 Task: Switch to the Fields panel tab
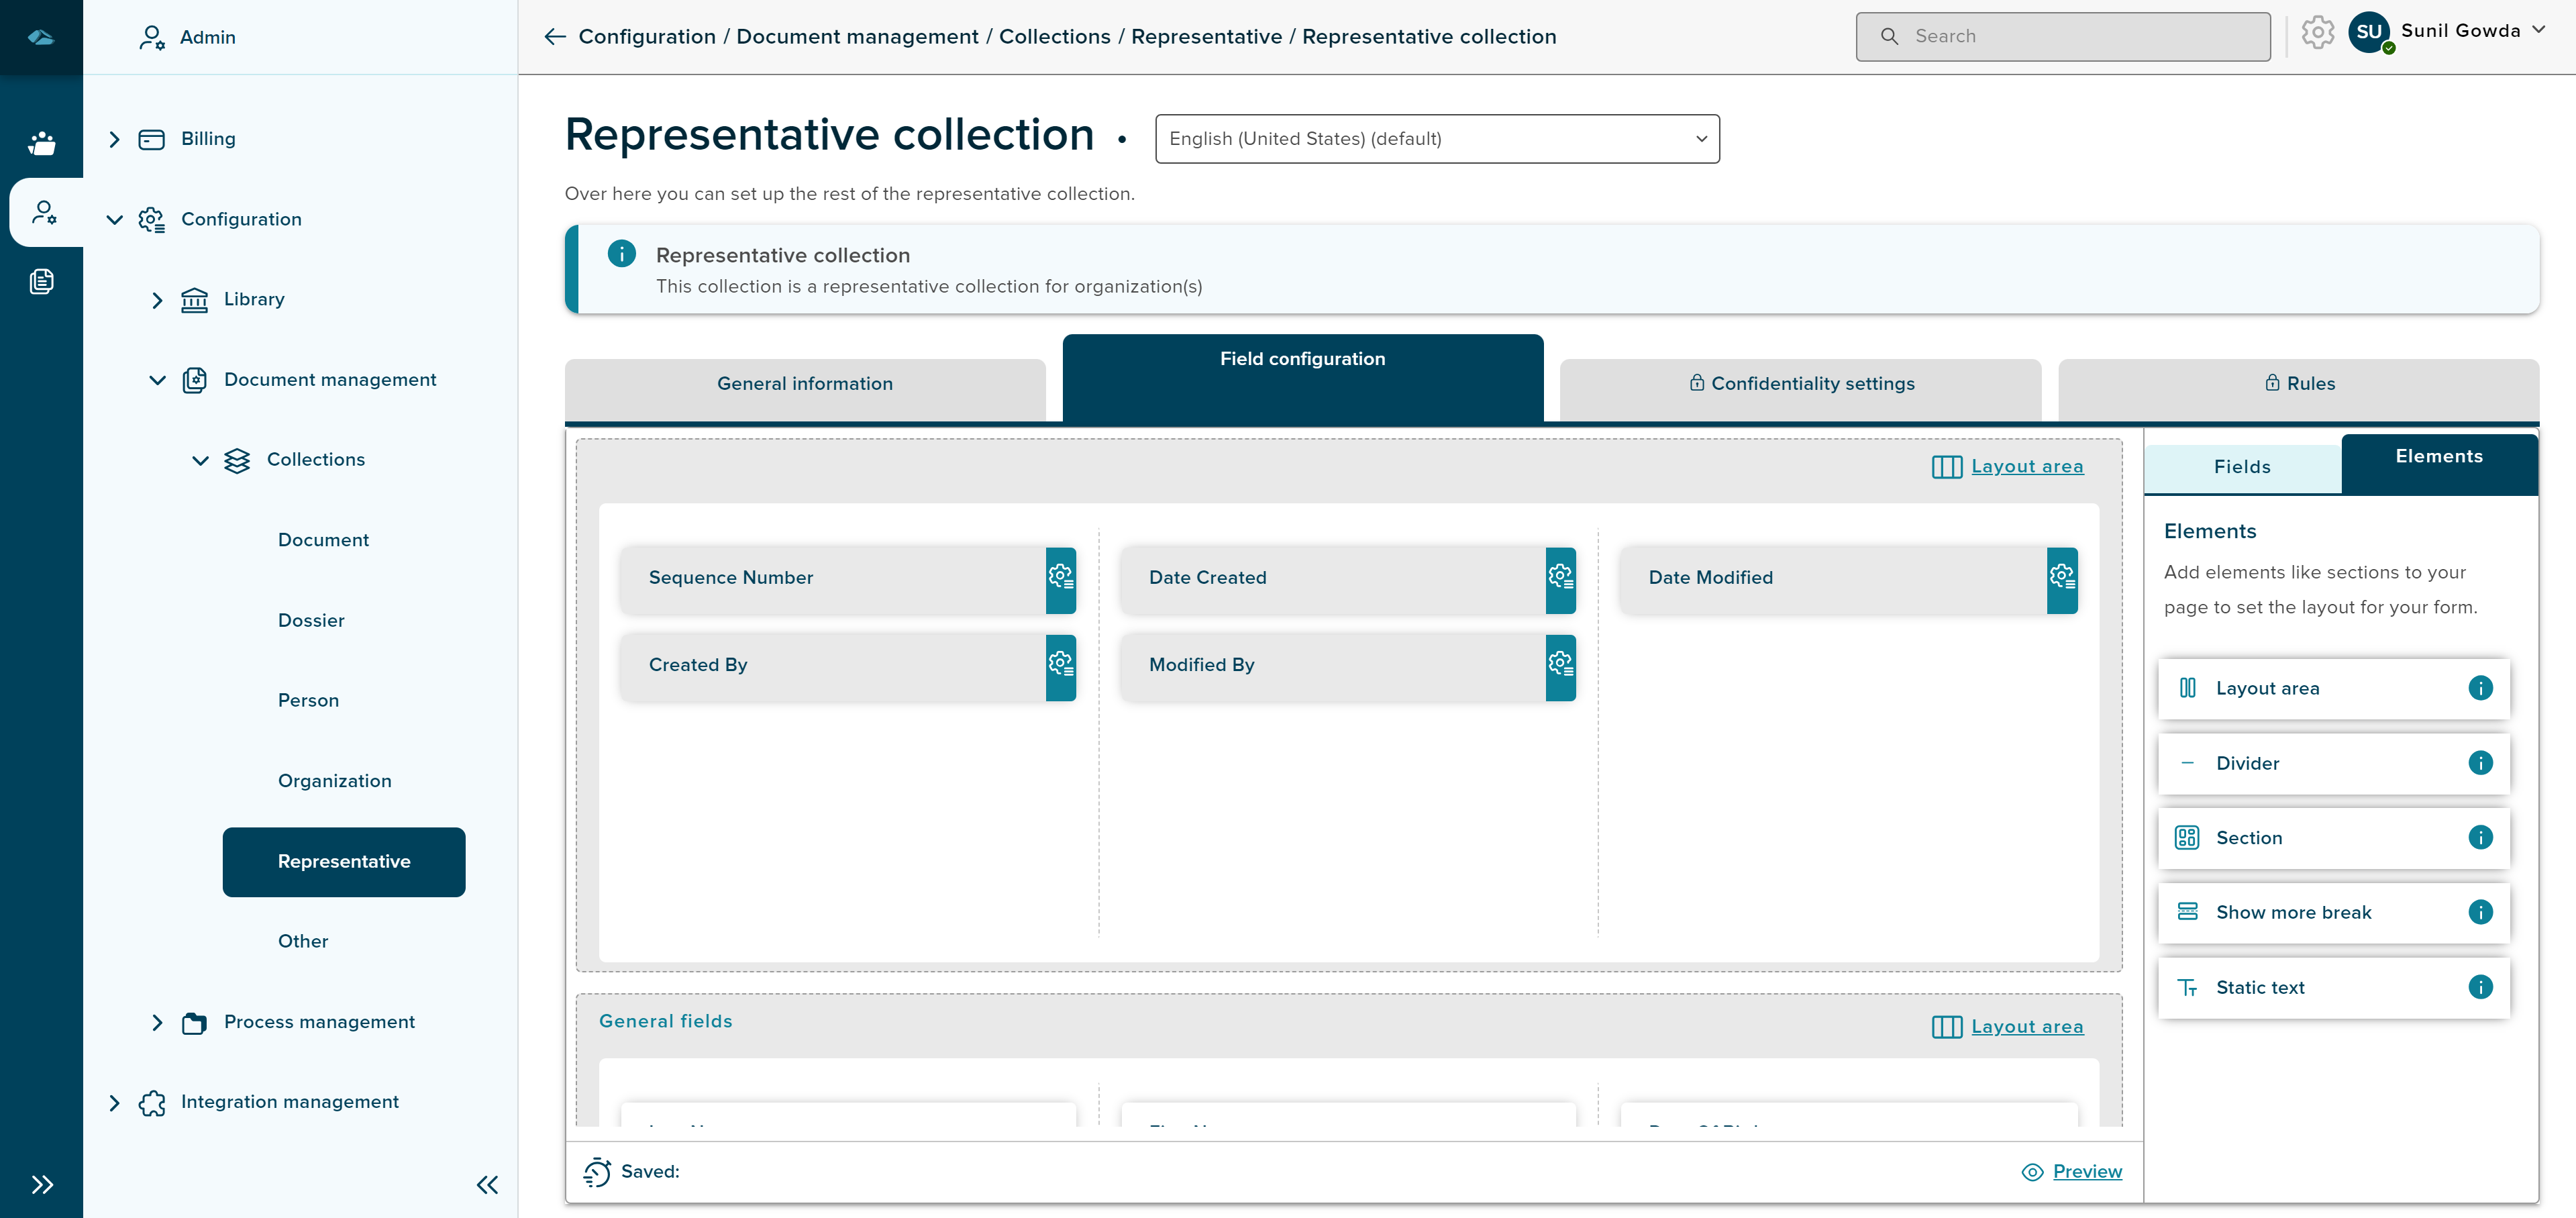click(2242, 467)
